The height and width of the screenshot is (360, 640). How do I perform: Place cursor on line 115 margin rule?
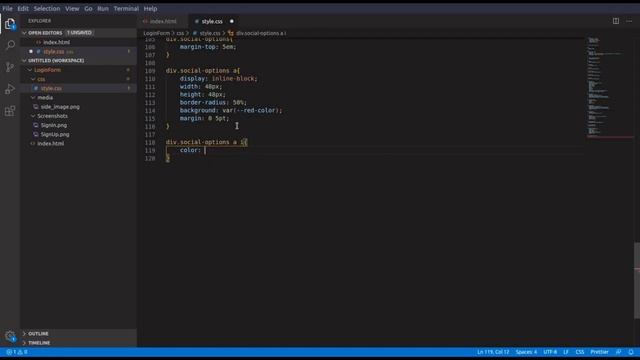tap(204, 118)
